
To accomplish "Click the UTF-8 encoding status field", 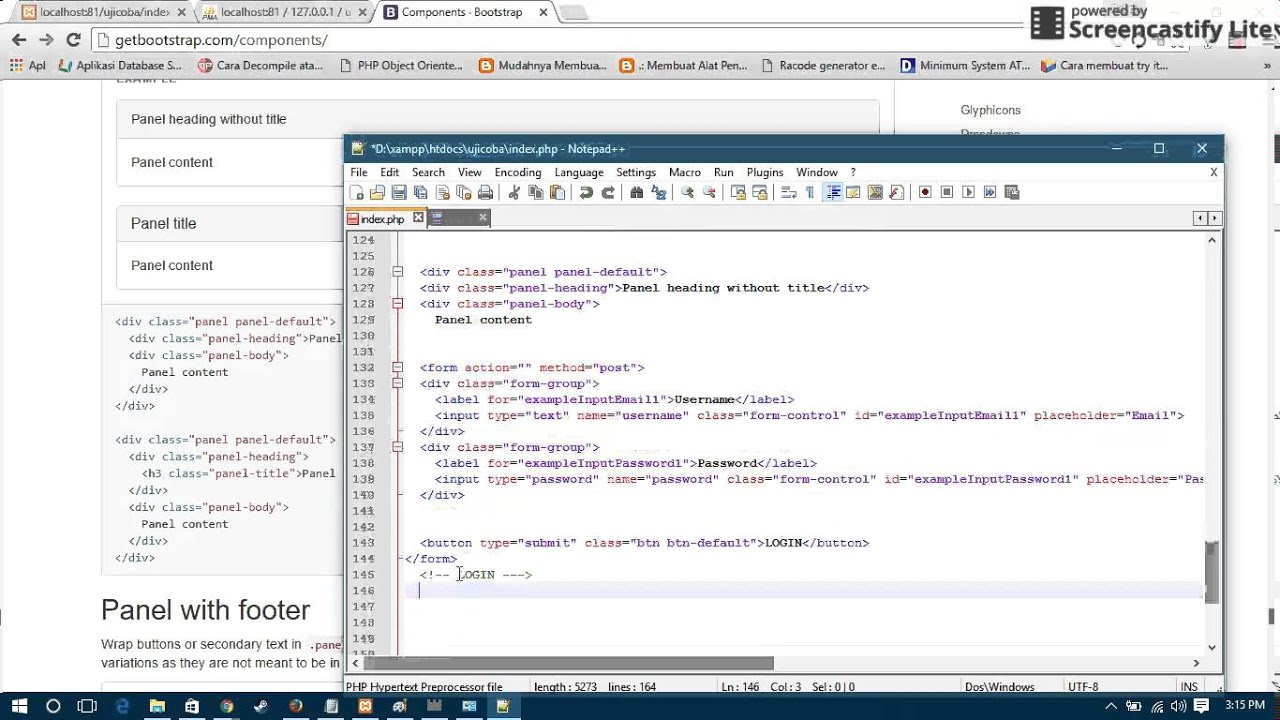I will (x=1085, y=687).
